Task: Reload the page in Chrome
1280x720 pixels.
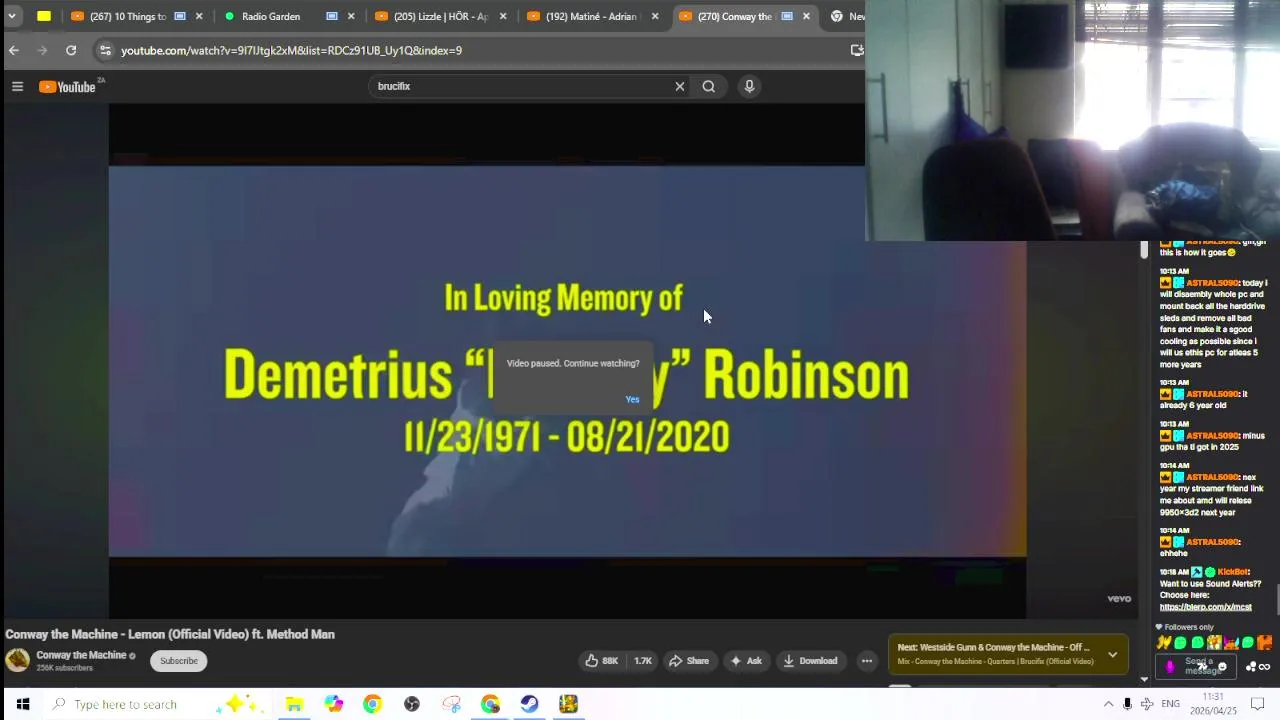Action: tap(71, 50)
